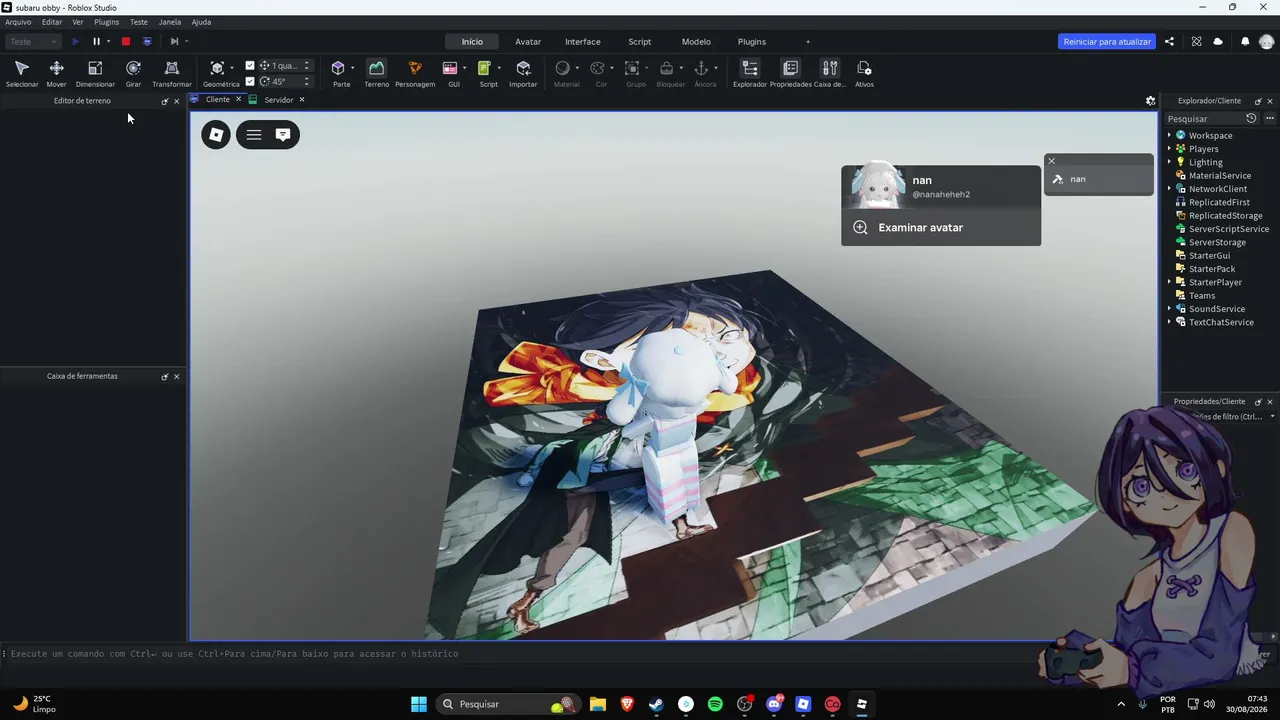
Task: Open the Interface ribbon tab
Action: pos(583,41)
